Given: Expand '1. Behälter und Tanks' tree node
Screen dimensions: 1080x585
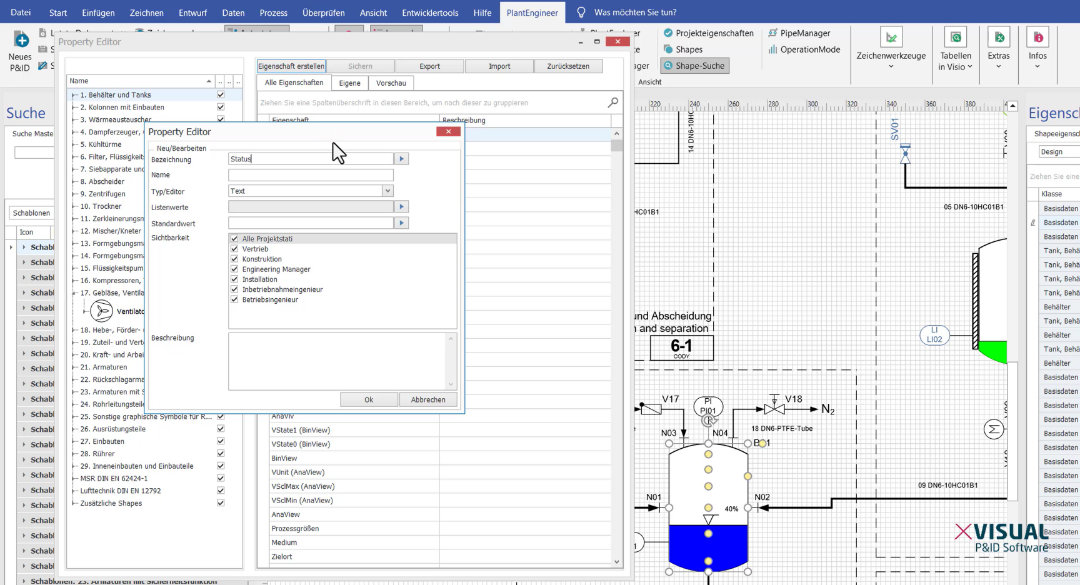Looking at the screenshot, I should 74,95.
